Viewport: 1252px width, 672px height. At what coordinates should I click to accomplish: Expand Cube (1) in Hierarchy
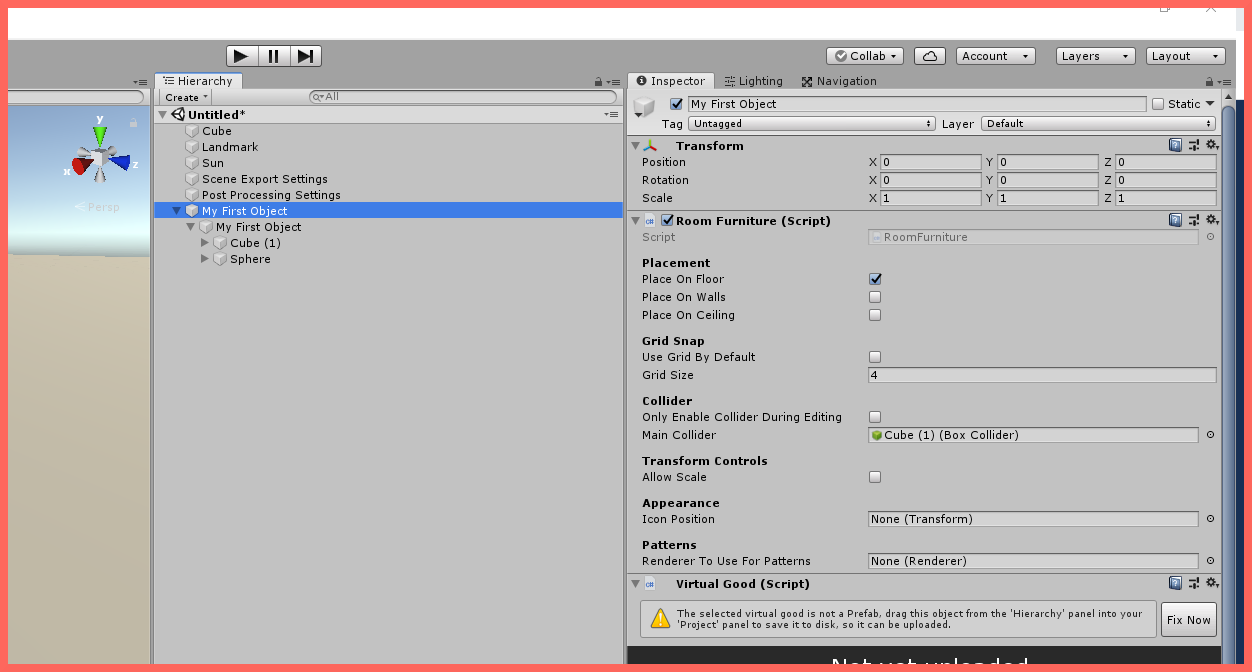pos(206,243)
